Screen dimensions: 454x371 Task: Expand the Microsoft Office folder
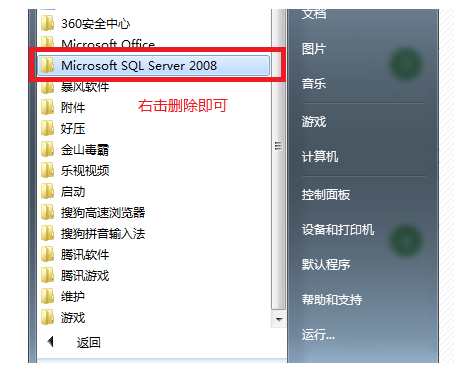pyautogui.click(x=108, y=43)
